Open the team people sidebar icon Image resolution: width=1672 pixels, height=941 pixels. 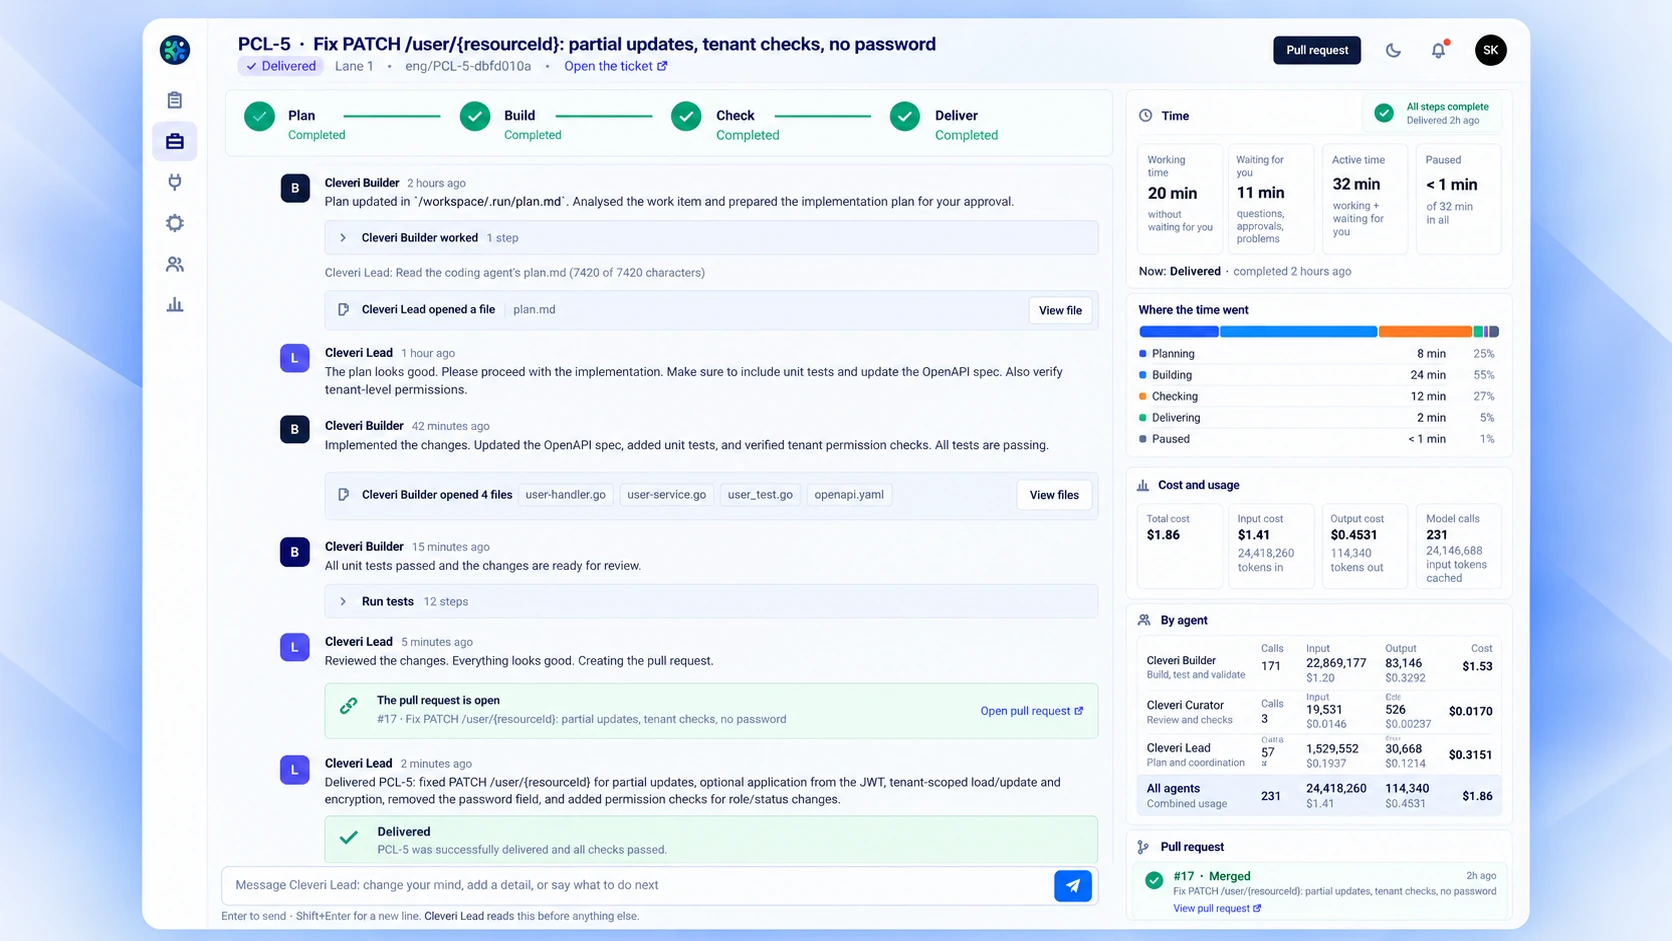tap(175, 264)
